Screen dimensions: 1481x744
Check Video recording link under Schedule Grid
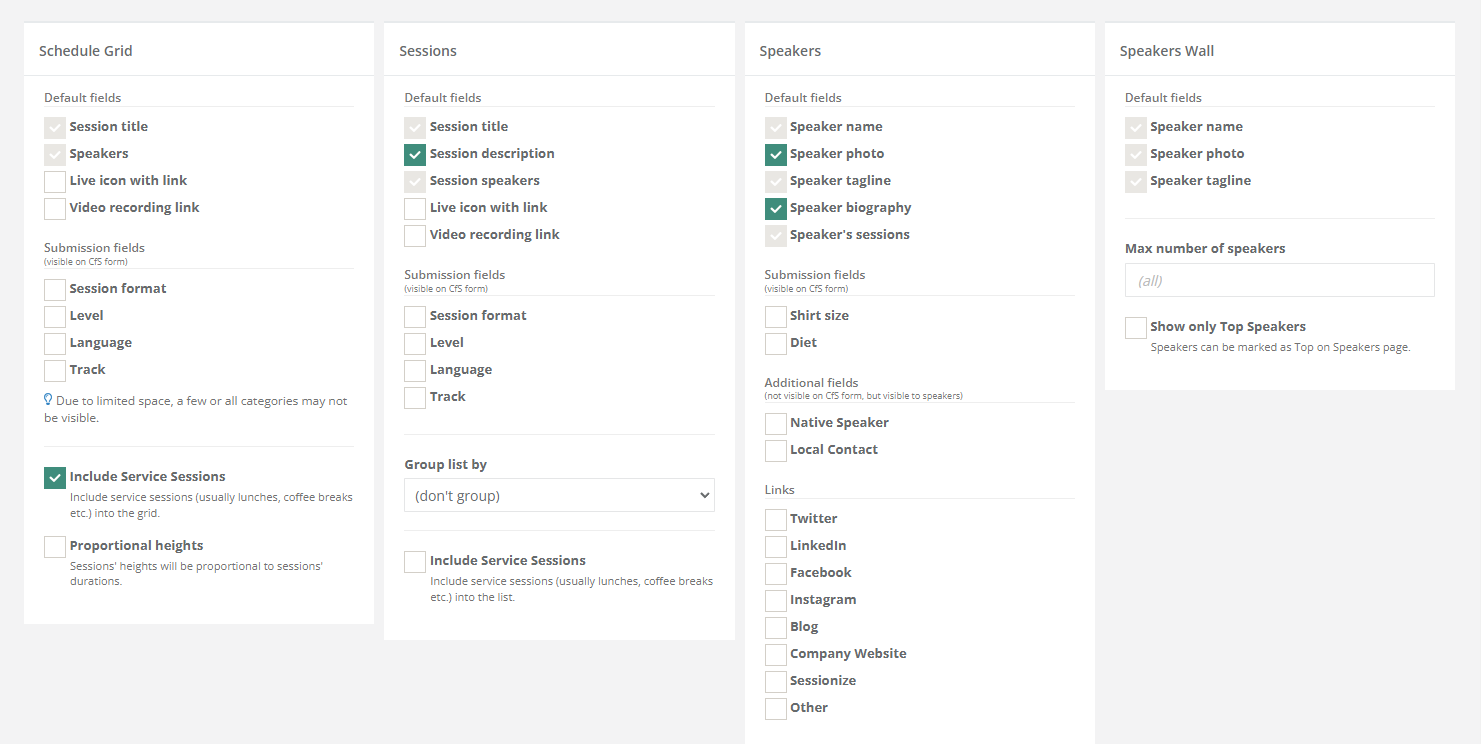(55, 208)
